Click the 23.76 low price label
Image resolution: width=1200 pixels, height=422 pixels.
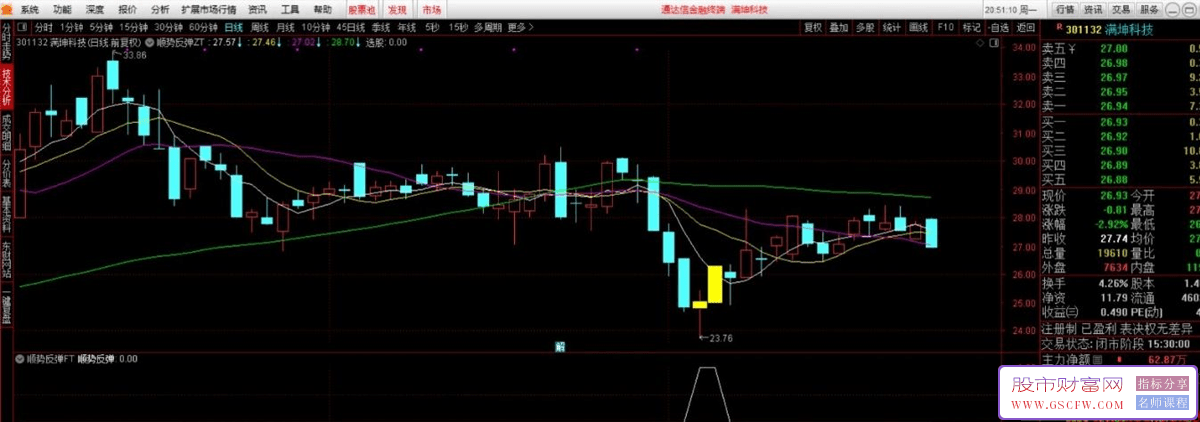tap(720, 338)
